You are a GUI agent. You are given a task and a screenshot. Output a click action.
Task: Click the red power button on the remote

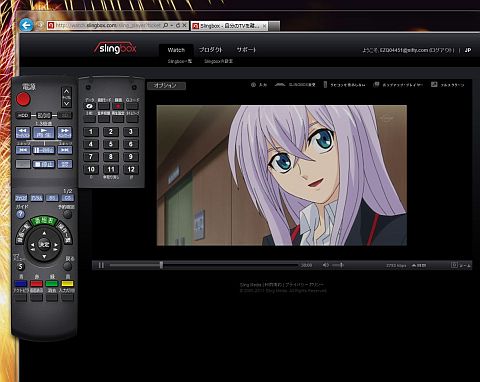click(x=23, y=99)
